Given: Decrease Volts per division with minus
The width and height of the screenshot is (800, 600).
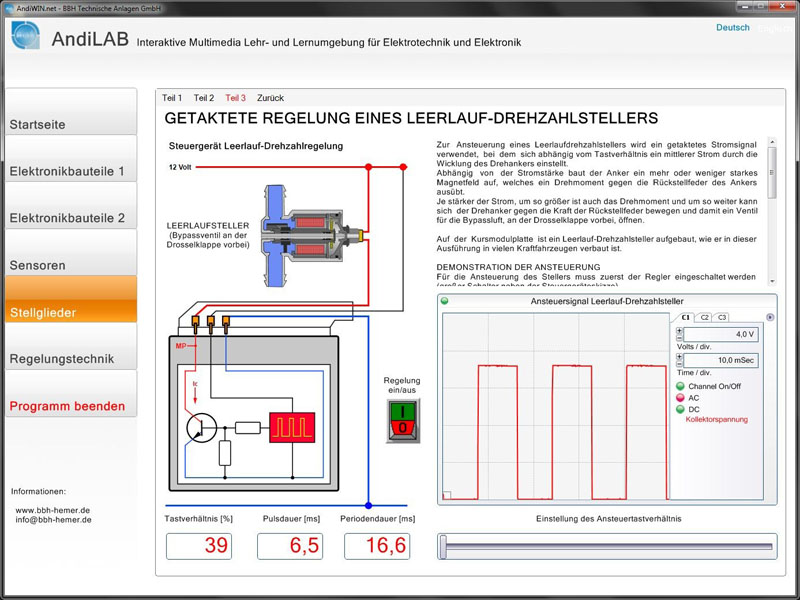Looking at the screenshot, I should click(679, 338).
